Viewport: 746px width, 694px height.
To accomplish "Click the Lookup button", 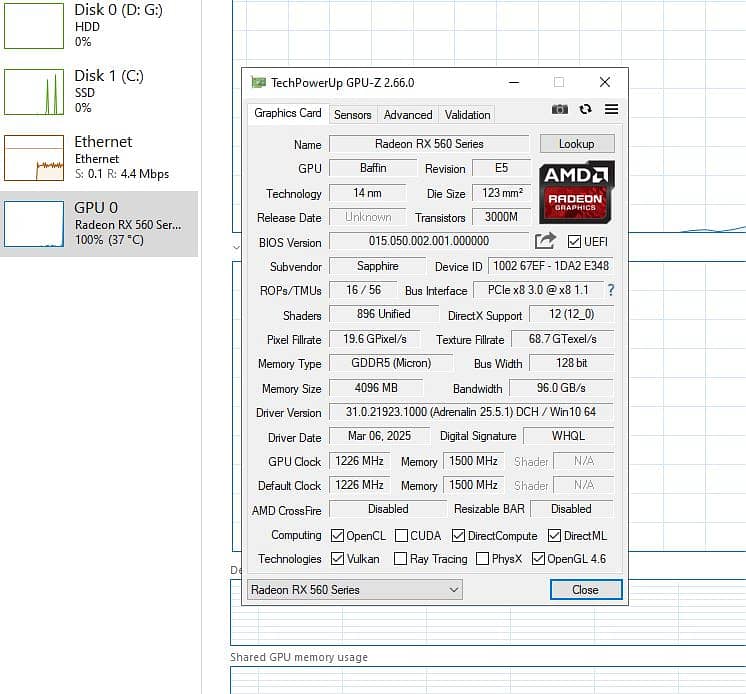I will (x=577, y=144).
